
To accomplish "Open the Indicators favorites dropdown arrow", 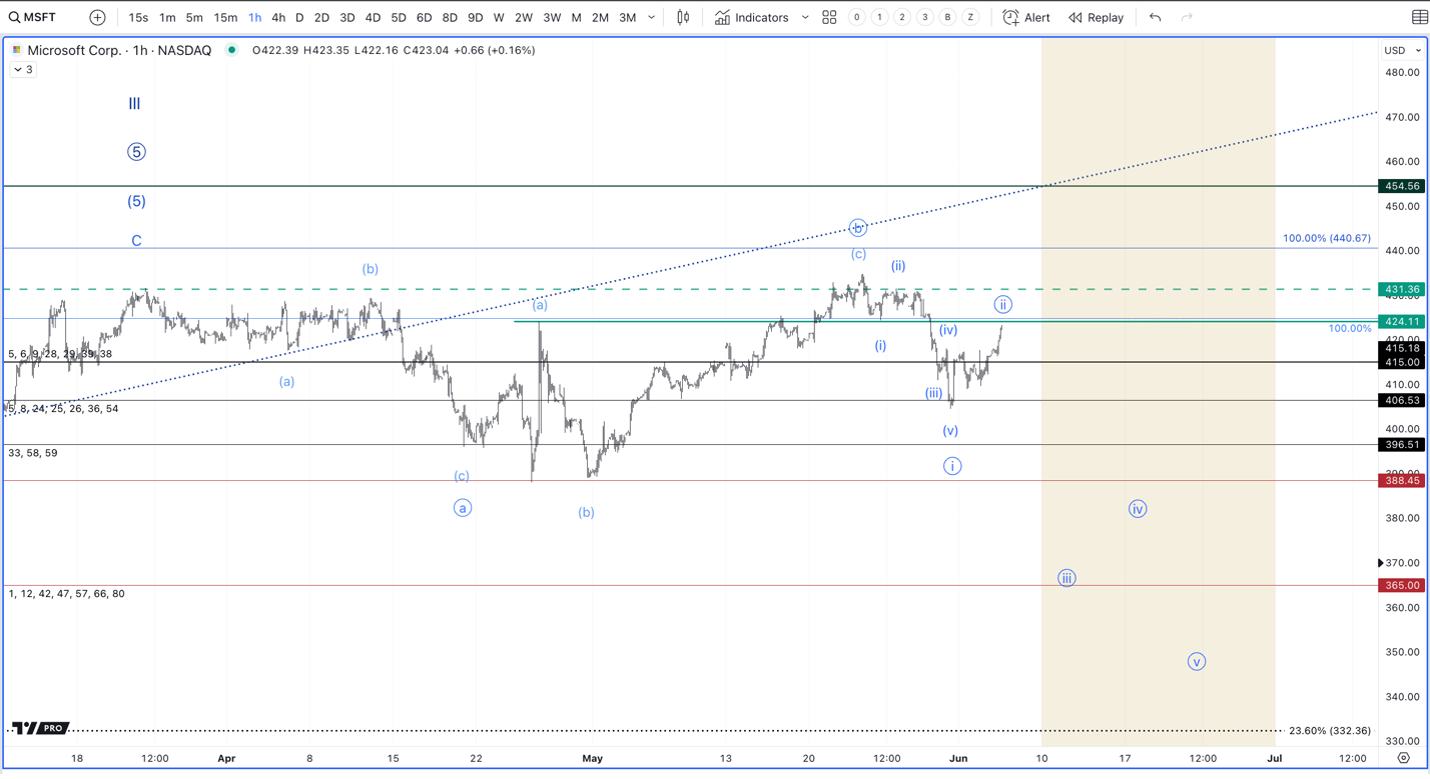I will [805, 17].
